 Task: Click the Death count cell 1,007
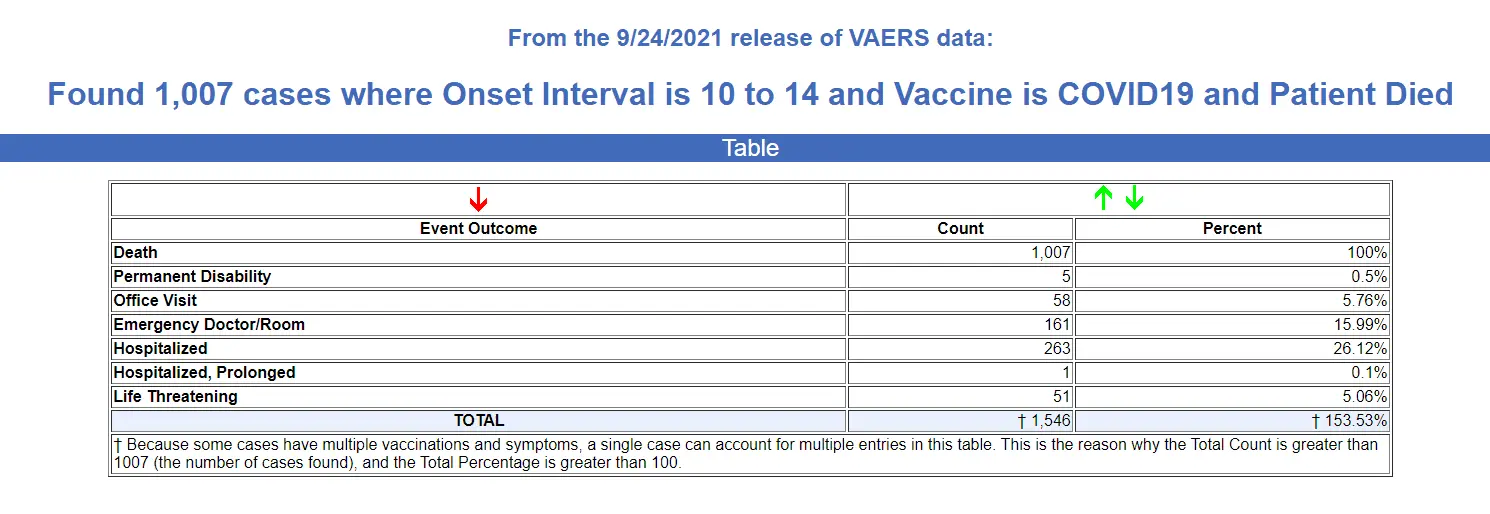(x=1050, y=253)
